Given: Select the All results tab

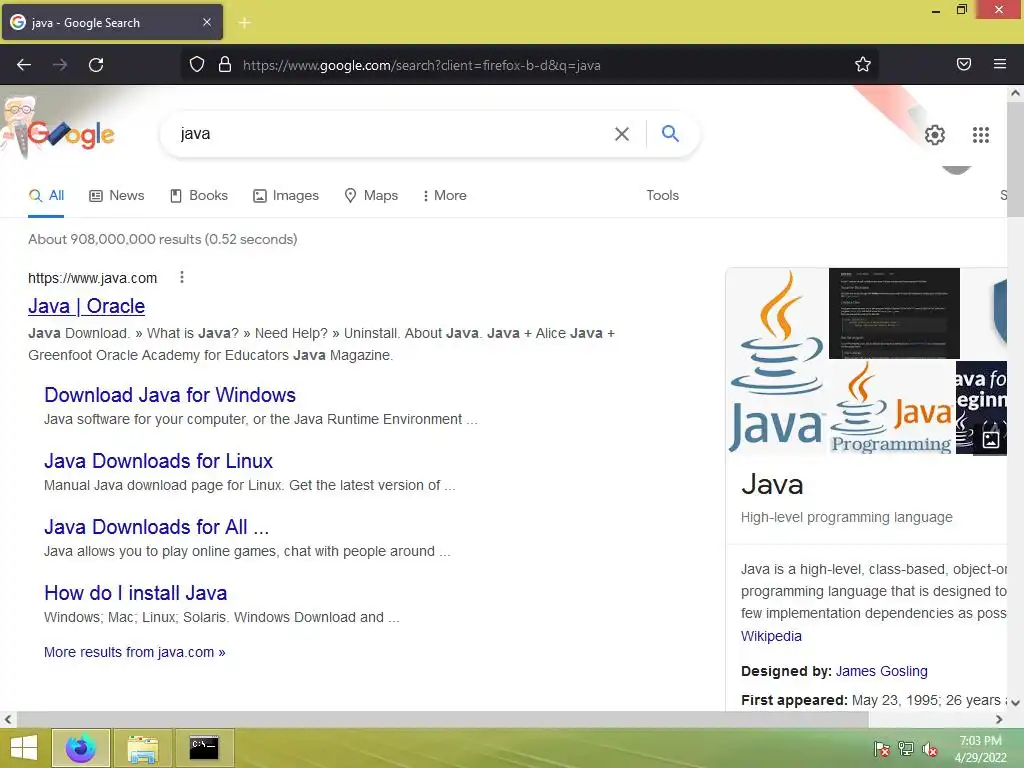Looking at the screenshot, I should pyautogui.click(x=46, y=195).
